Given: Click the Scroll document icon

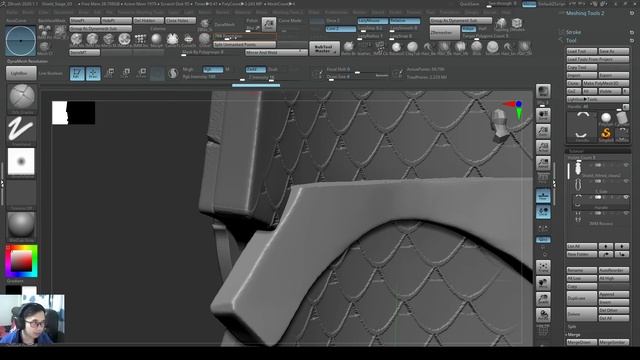Looking at the screenshot, I should (543, 116).
